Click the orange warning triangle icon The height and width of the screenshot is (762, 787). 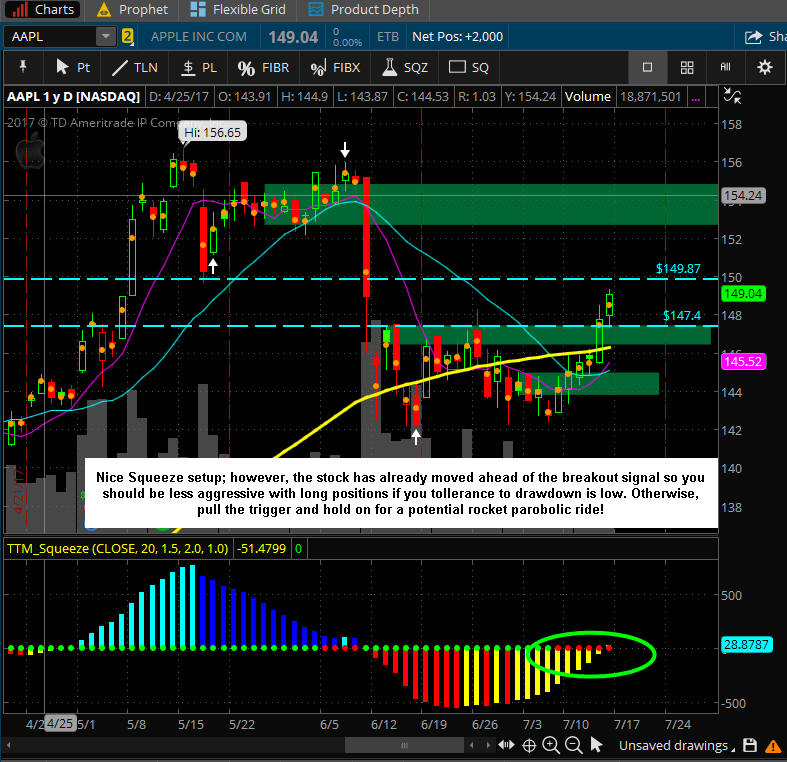click(772, 746)
